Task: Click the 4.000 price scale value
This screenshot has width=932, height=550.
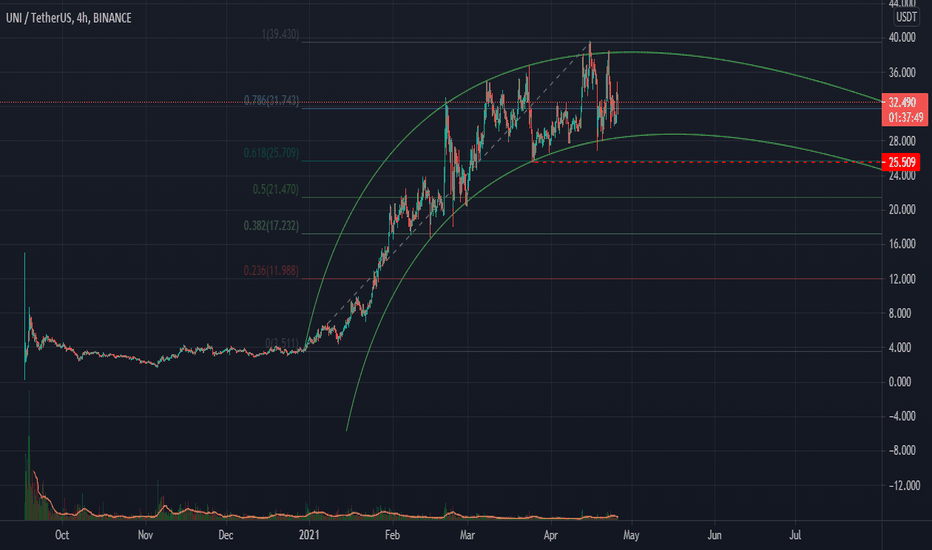Action: click(x=902, y=347)
